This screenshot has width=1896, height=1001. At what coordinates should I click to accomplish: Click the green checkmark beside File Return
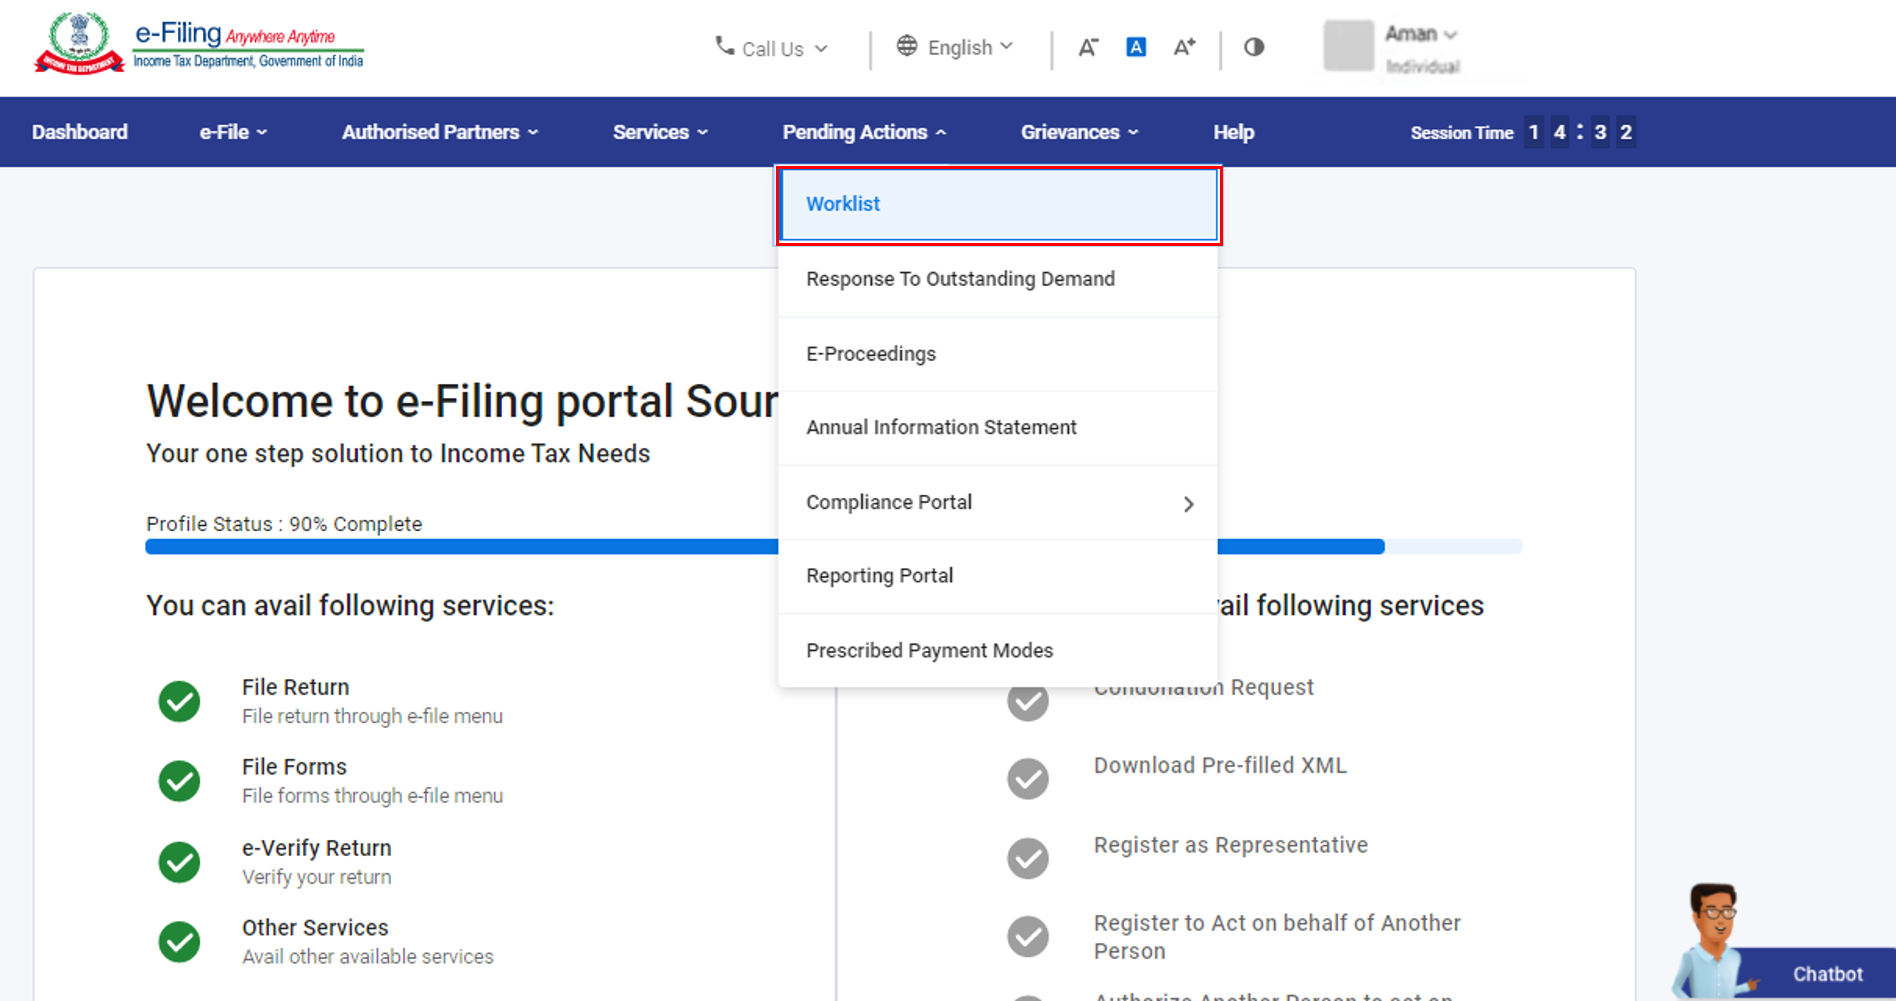pos(180,701)
